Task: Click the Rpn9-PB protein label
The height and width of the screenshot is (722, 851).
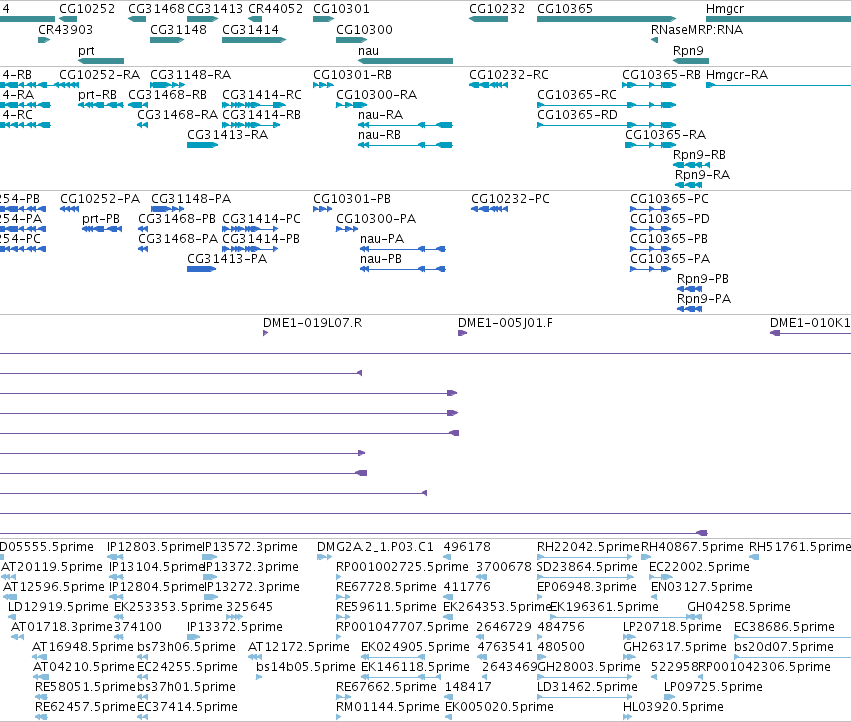Action: click(703, 279)
